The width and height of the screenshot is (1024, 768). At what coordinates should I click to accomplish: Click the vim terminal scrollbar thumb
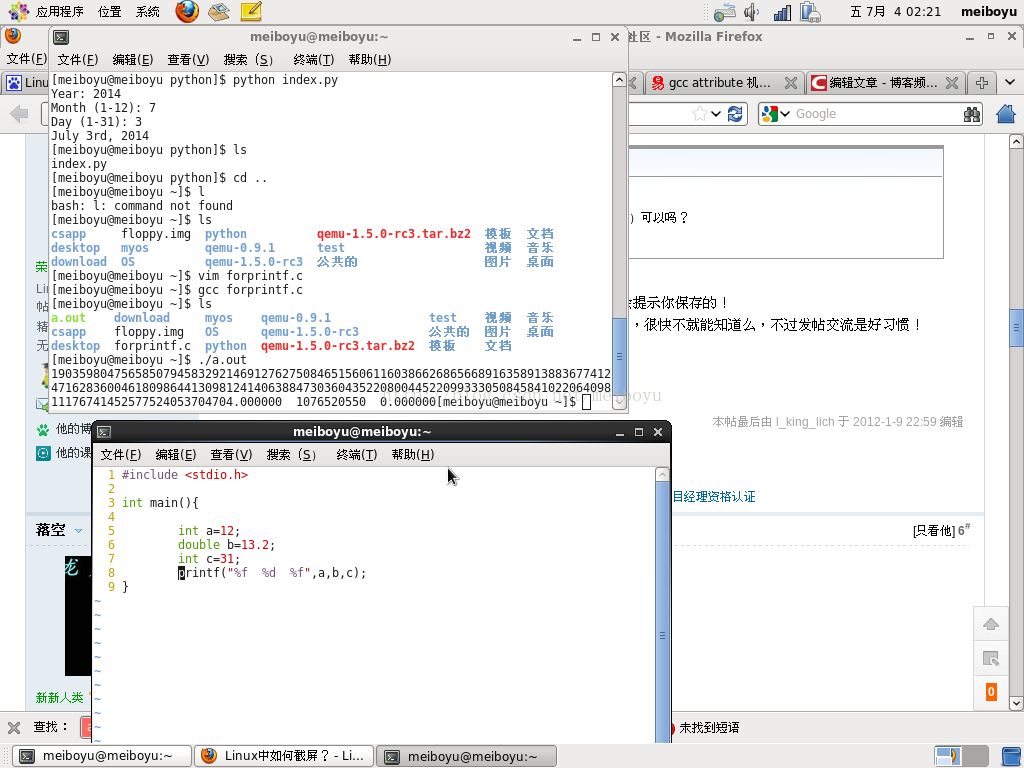pyautogui.click(x=662, y=613)
